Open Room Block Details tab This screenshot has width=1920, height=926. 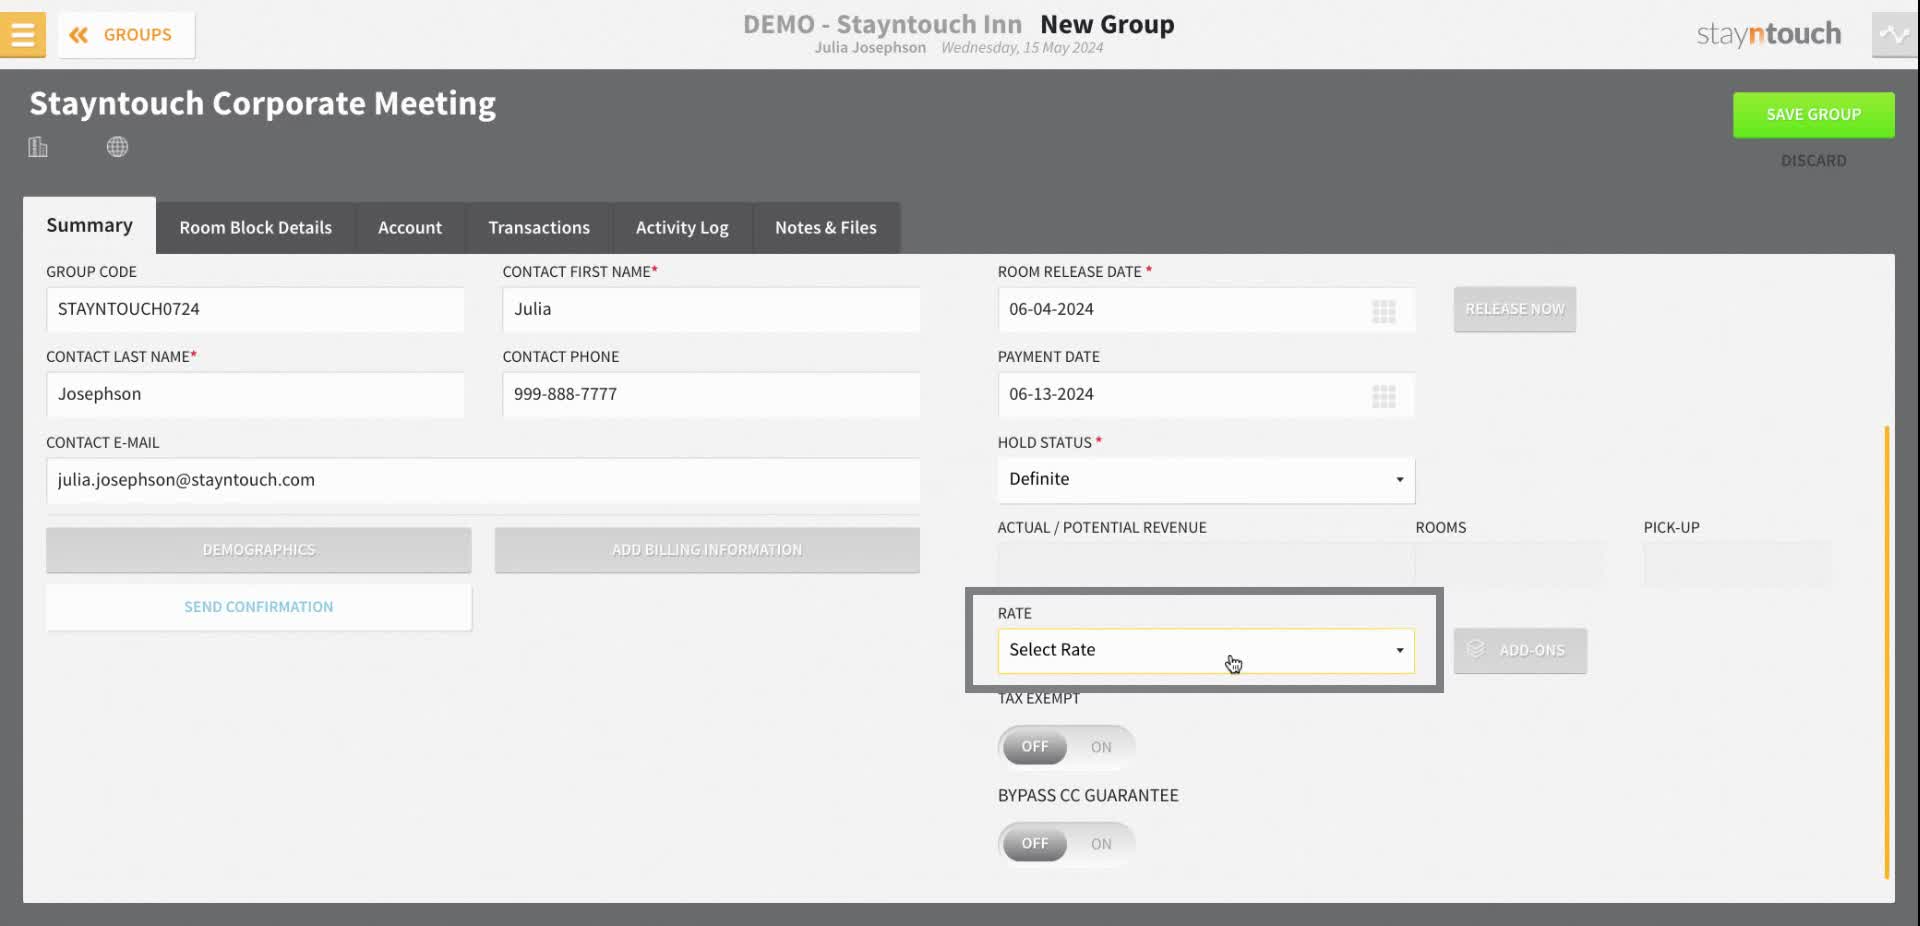click(x=255, y=228)
